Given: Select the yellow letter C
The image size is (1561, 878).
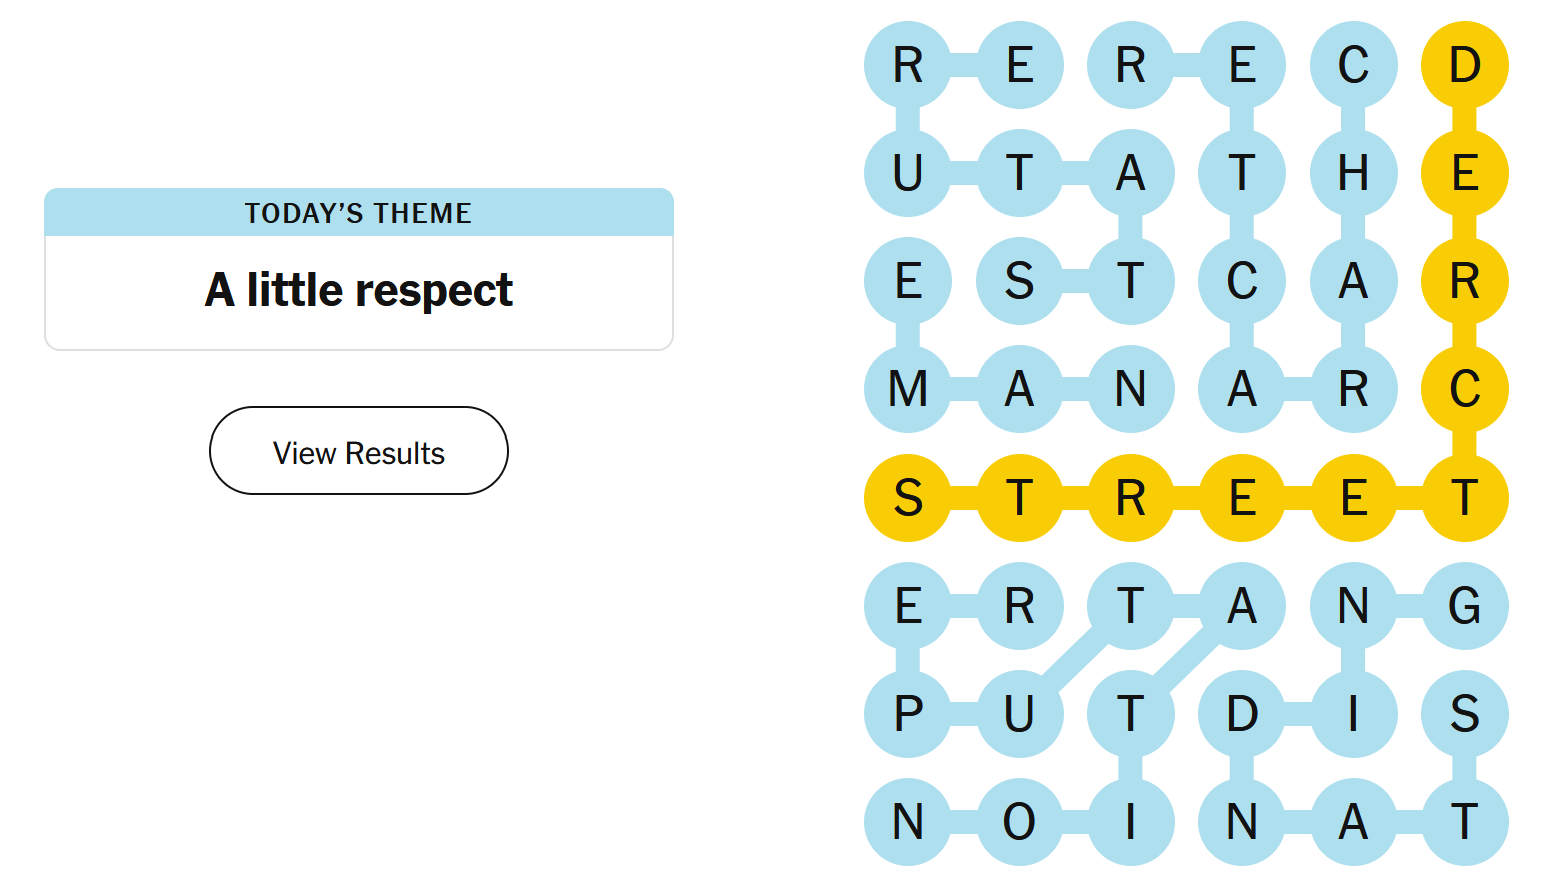Looking at the screenshot, I should [1464, 389].
